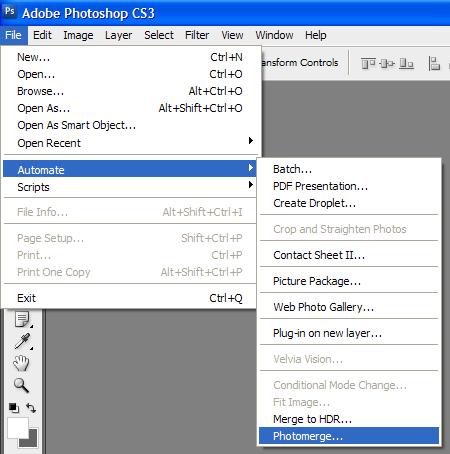
Task: Choose Exit from File menu
Action: [130, 298]
